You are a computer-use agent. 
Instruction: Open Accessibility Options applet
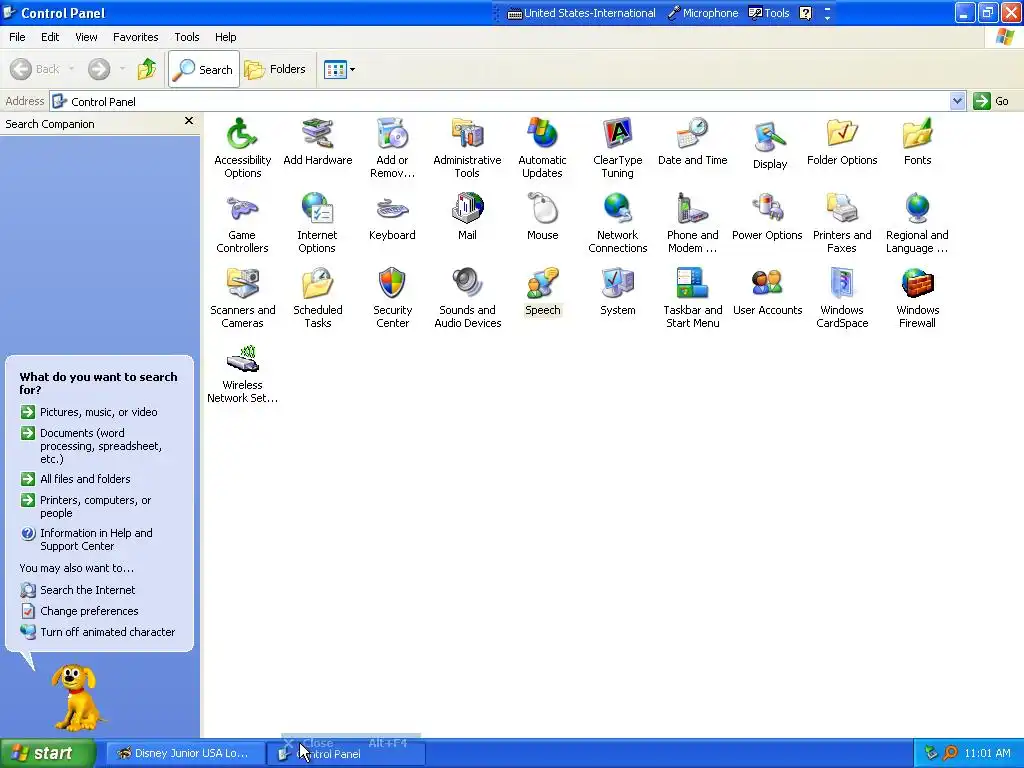(x=242, y=147)
